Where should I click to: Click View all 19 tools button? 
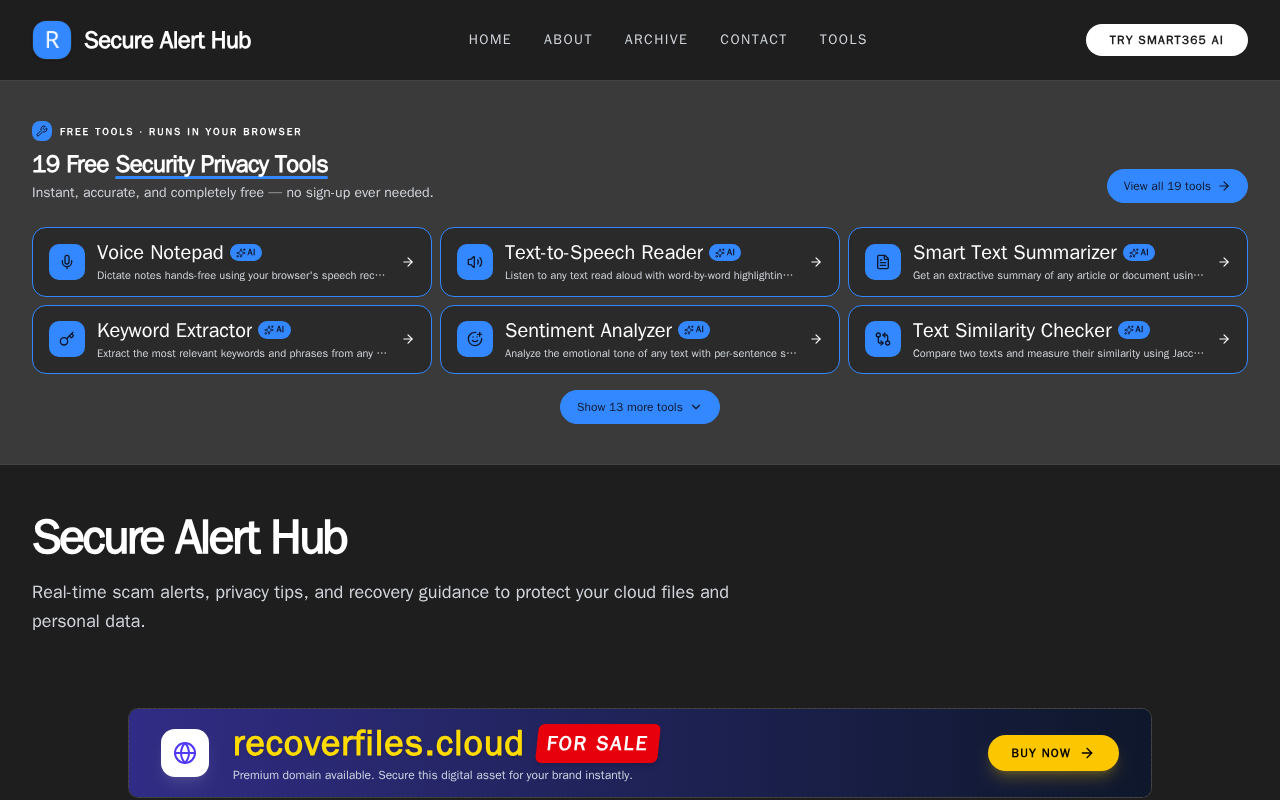[x=1177, y=186]
